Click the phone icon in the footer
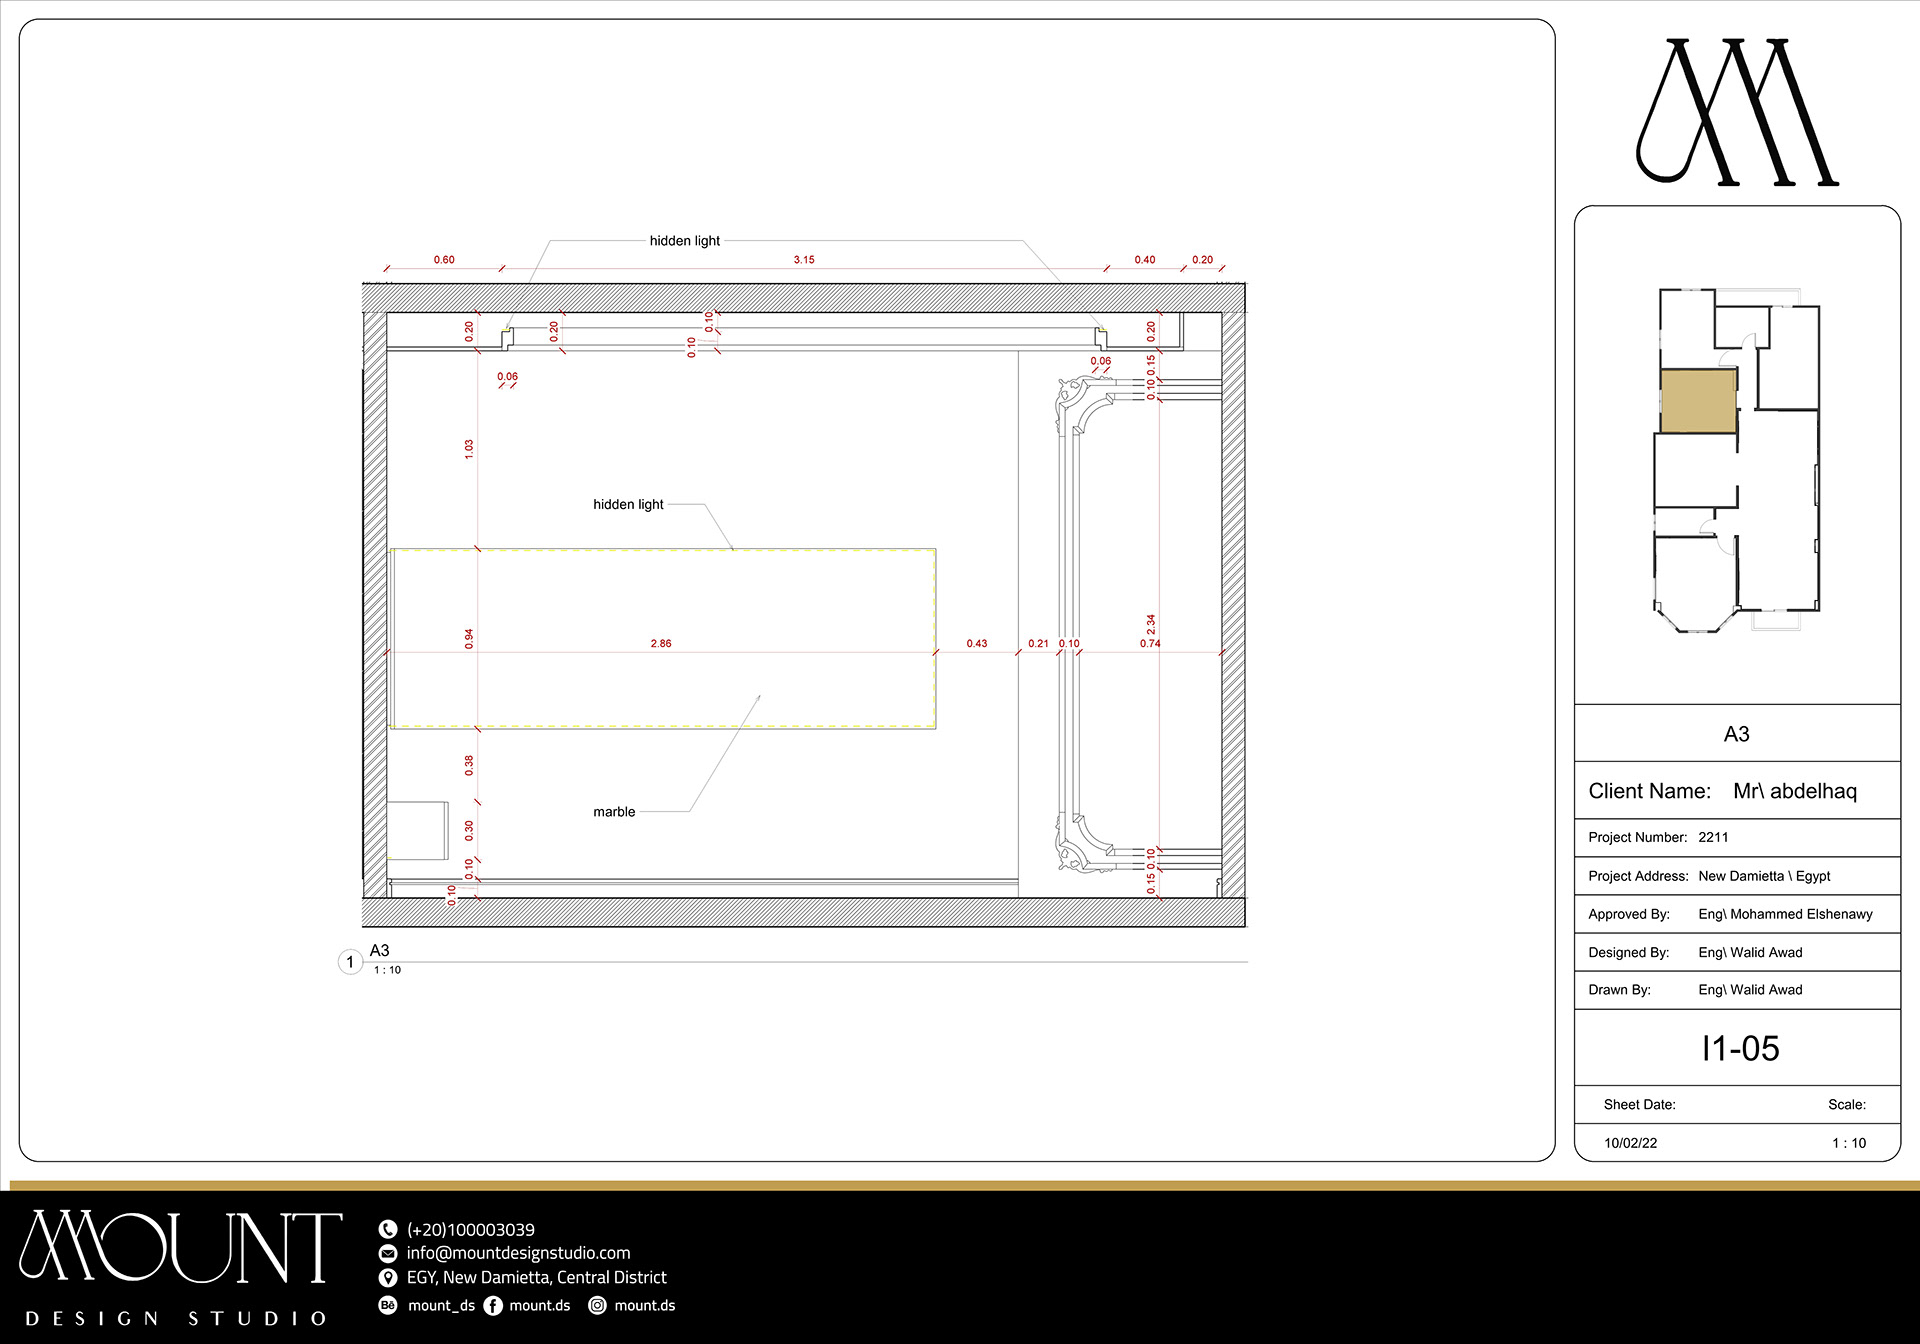Image resolution: width=1920 pixels, height=1344 pixels. pos(388,1229)
